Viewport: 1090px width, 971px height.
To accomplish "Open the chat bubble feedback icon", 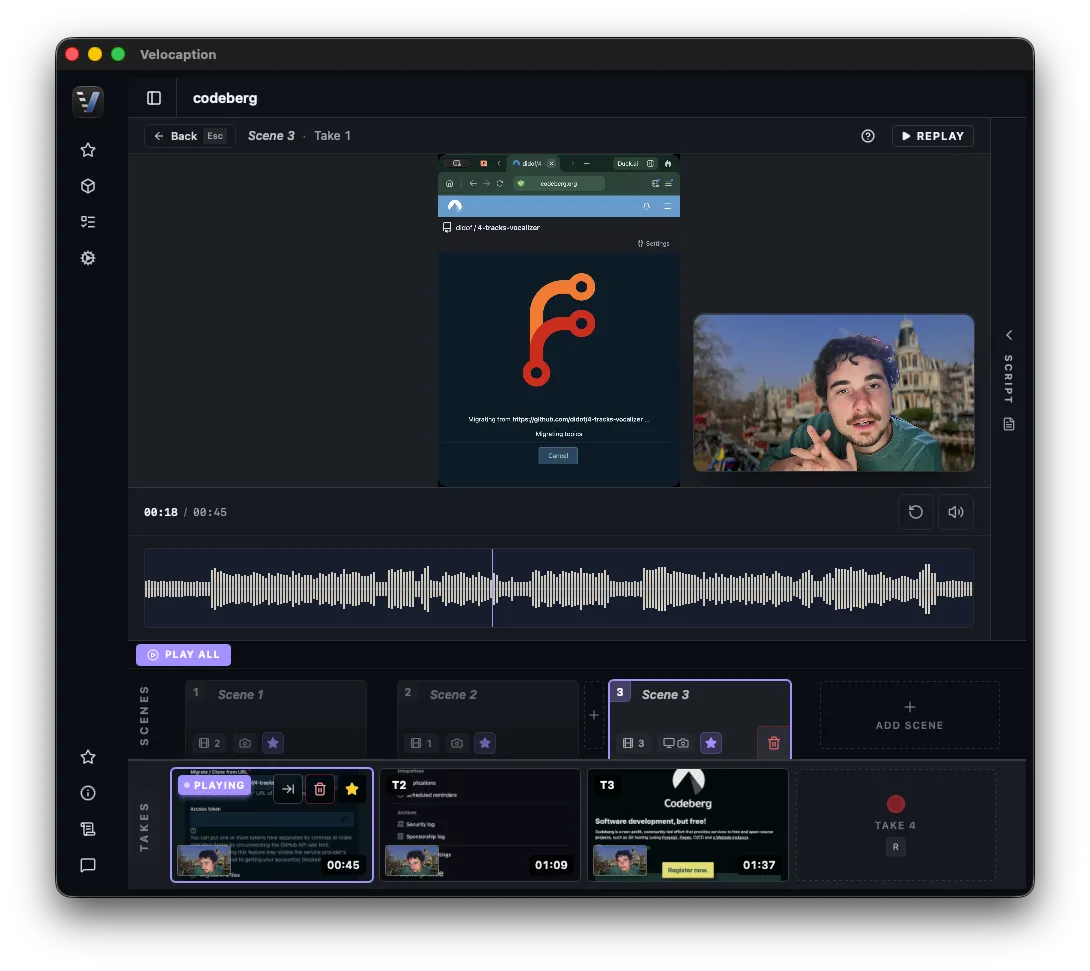I will [88, 865].
